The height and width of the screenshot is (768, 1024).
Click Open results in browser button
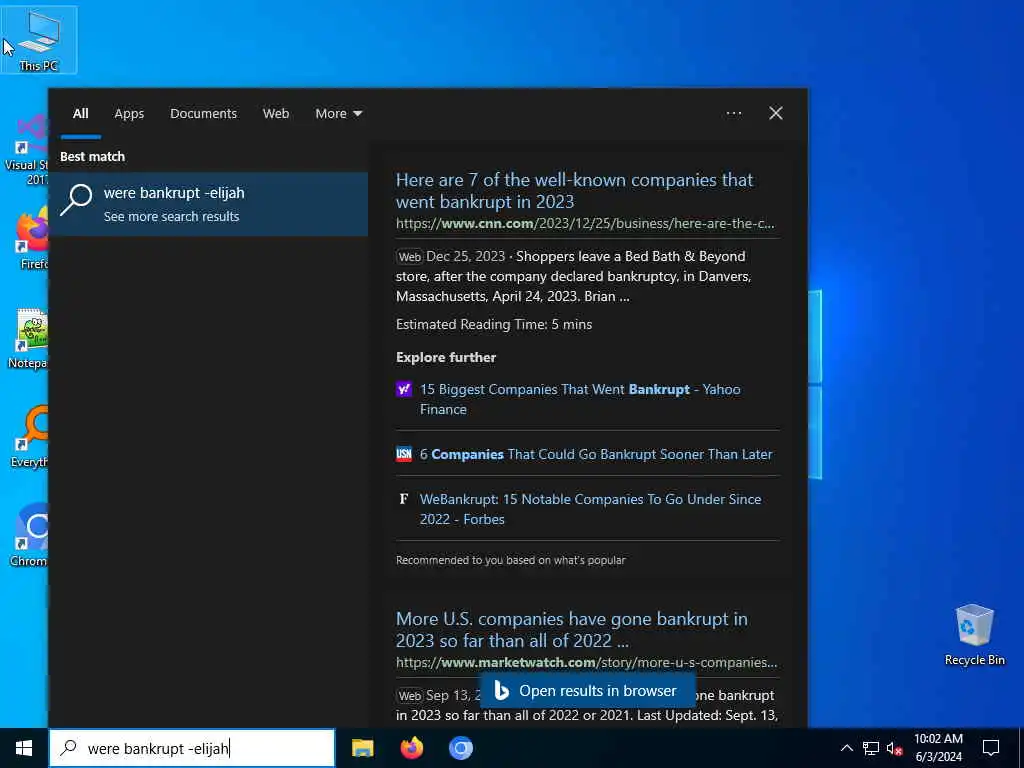588,691
